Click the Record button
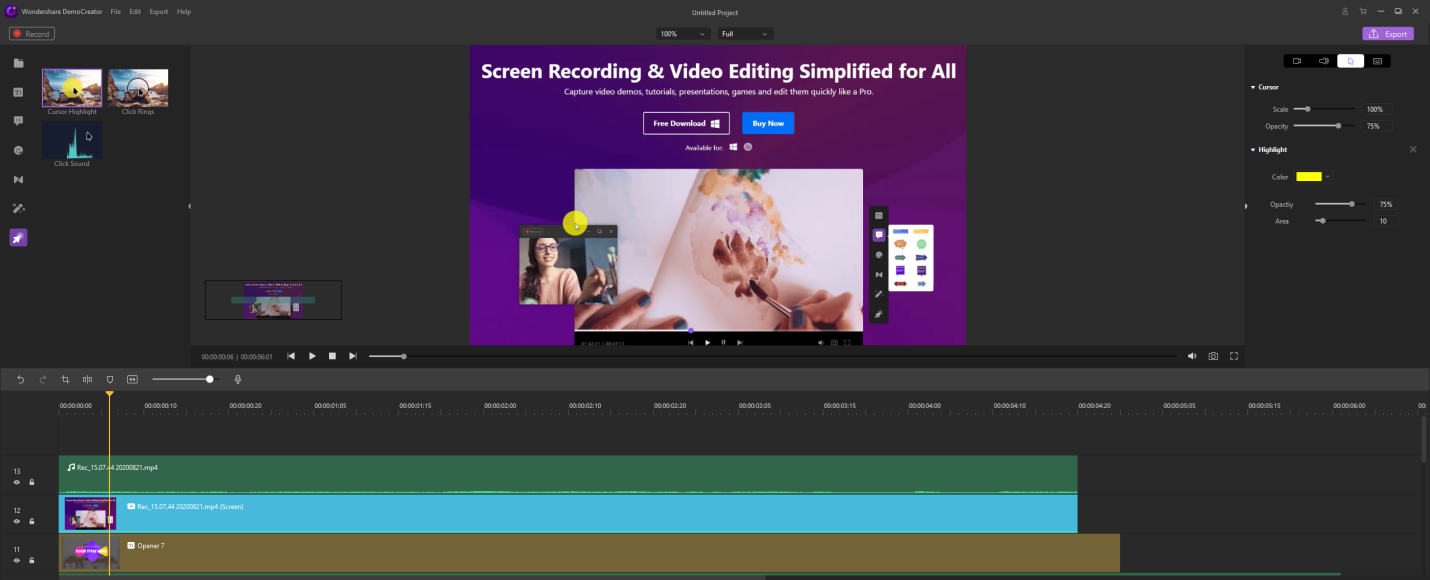 click(x=32, y=34)
